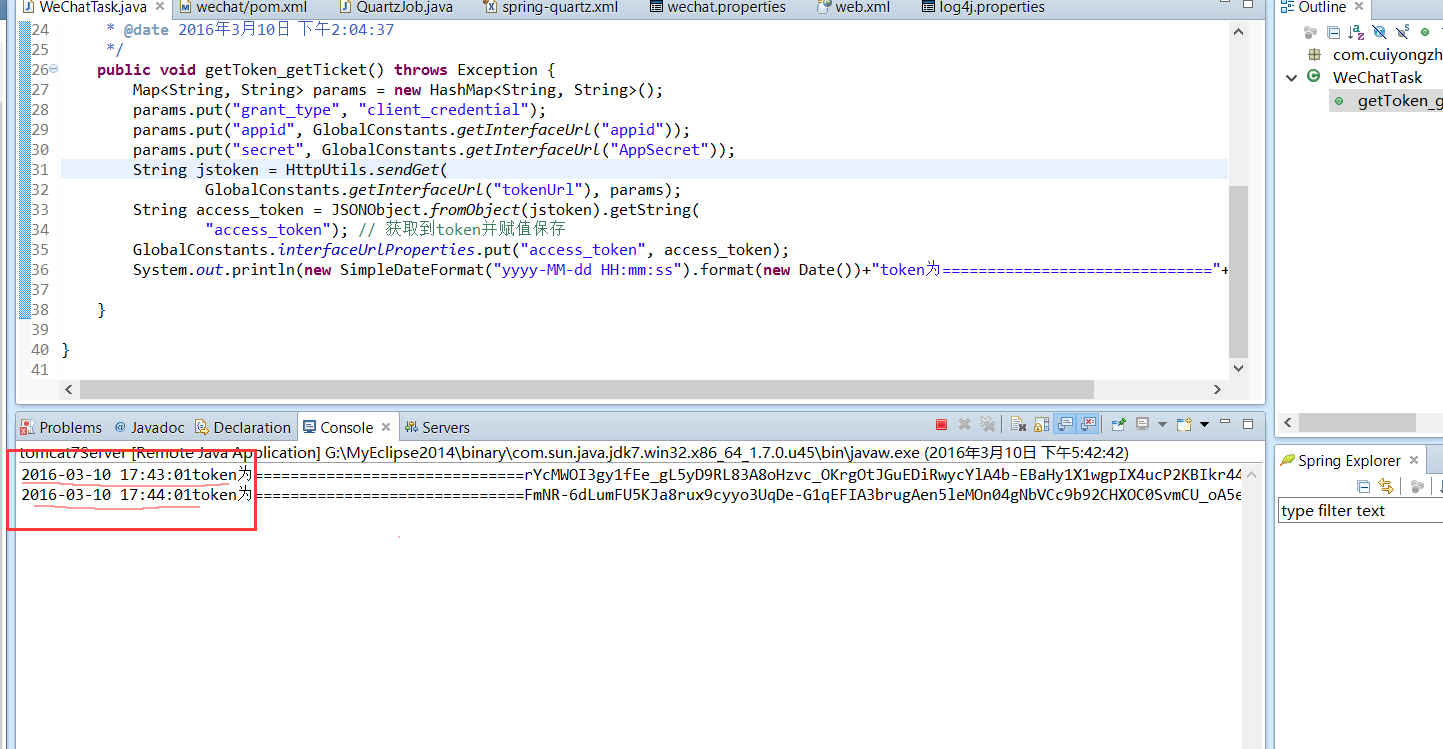Toggle Scroll Lock in the Console
Image resolution: width=1443 pixels, height=749 pixels.
(1041, 425)
